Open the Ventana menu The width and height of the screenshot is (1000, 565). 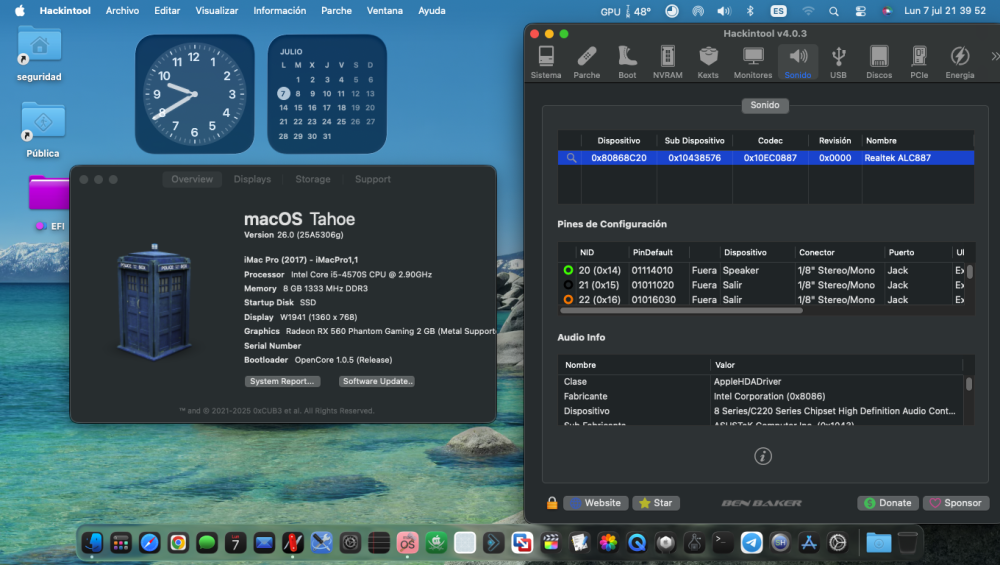click(x=385, y=11)
